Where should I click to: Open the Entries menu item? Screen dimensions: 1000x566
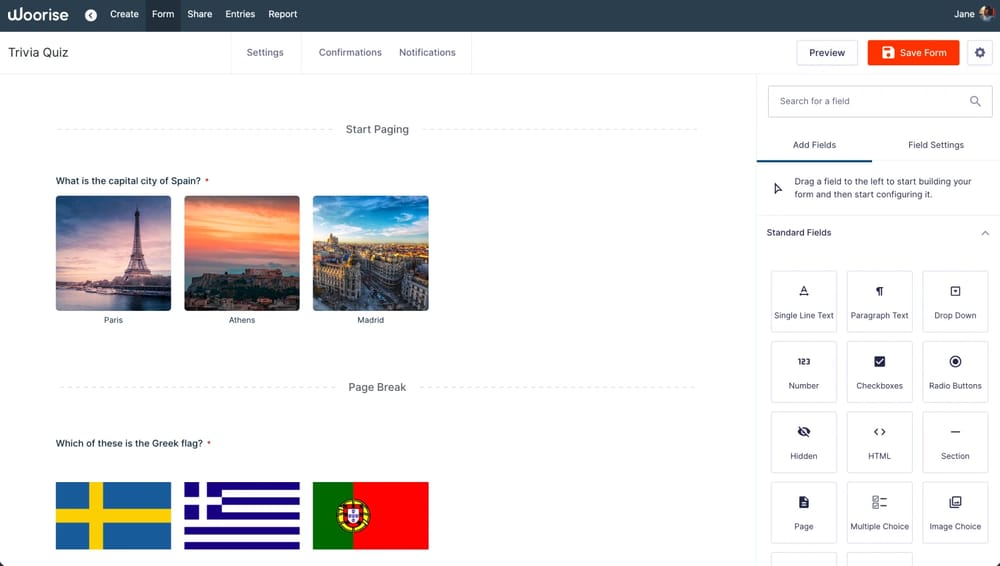(240, 14)
